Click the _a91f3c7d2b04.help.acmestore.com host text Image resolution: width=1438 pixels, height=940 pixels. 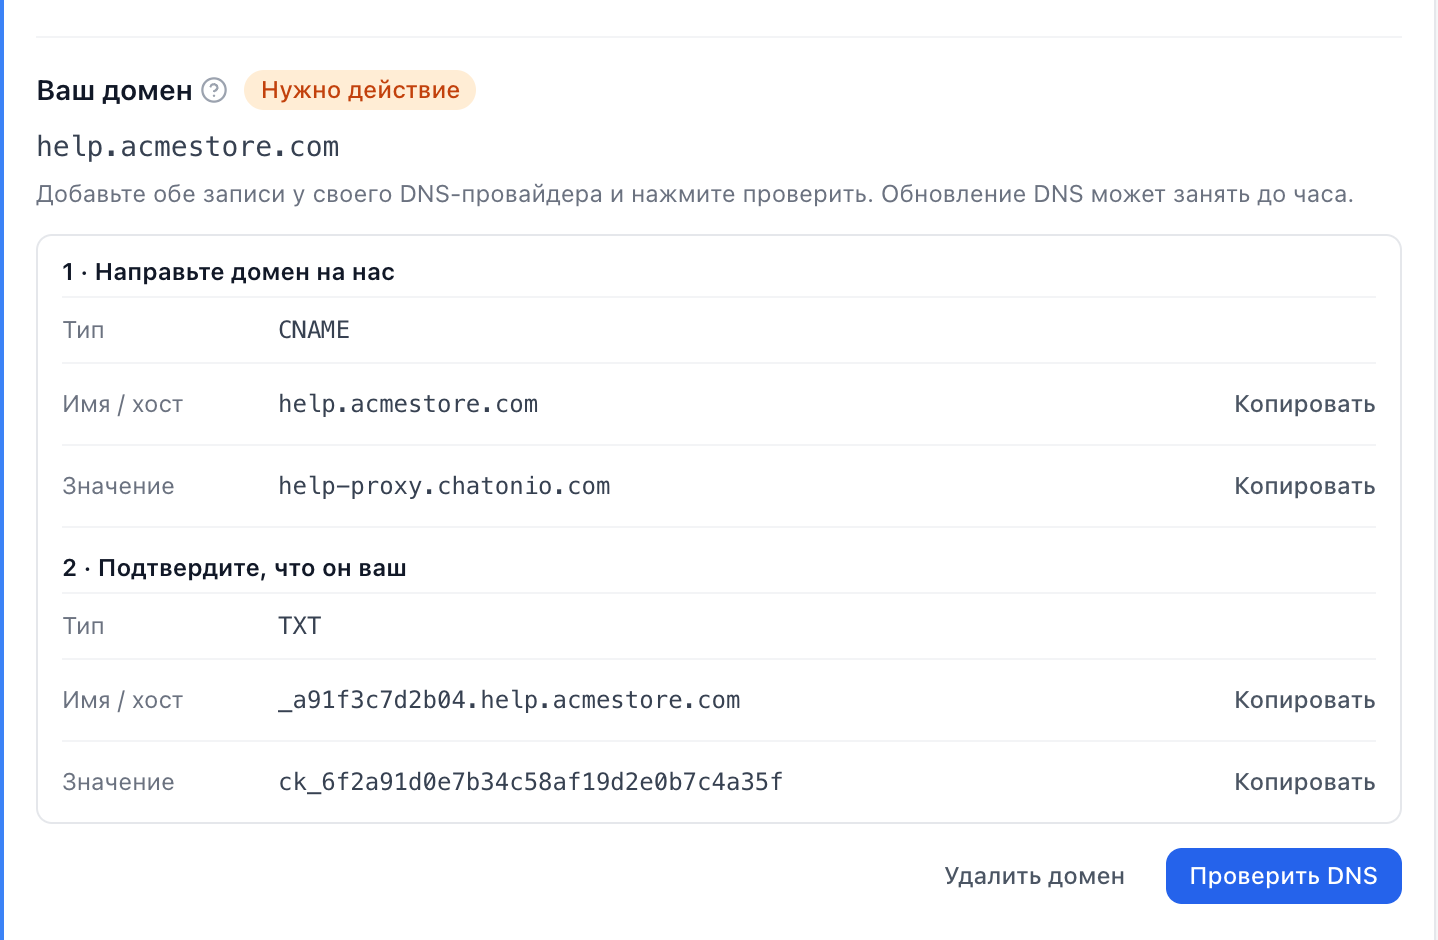[509, 700]
